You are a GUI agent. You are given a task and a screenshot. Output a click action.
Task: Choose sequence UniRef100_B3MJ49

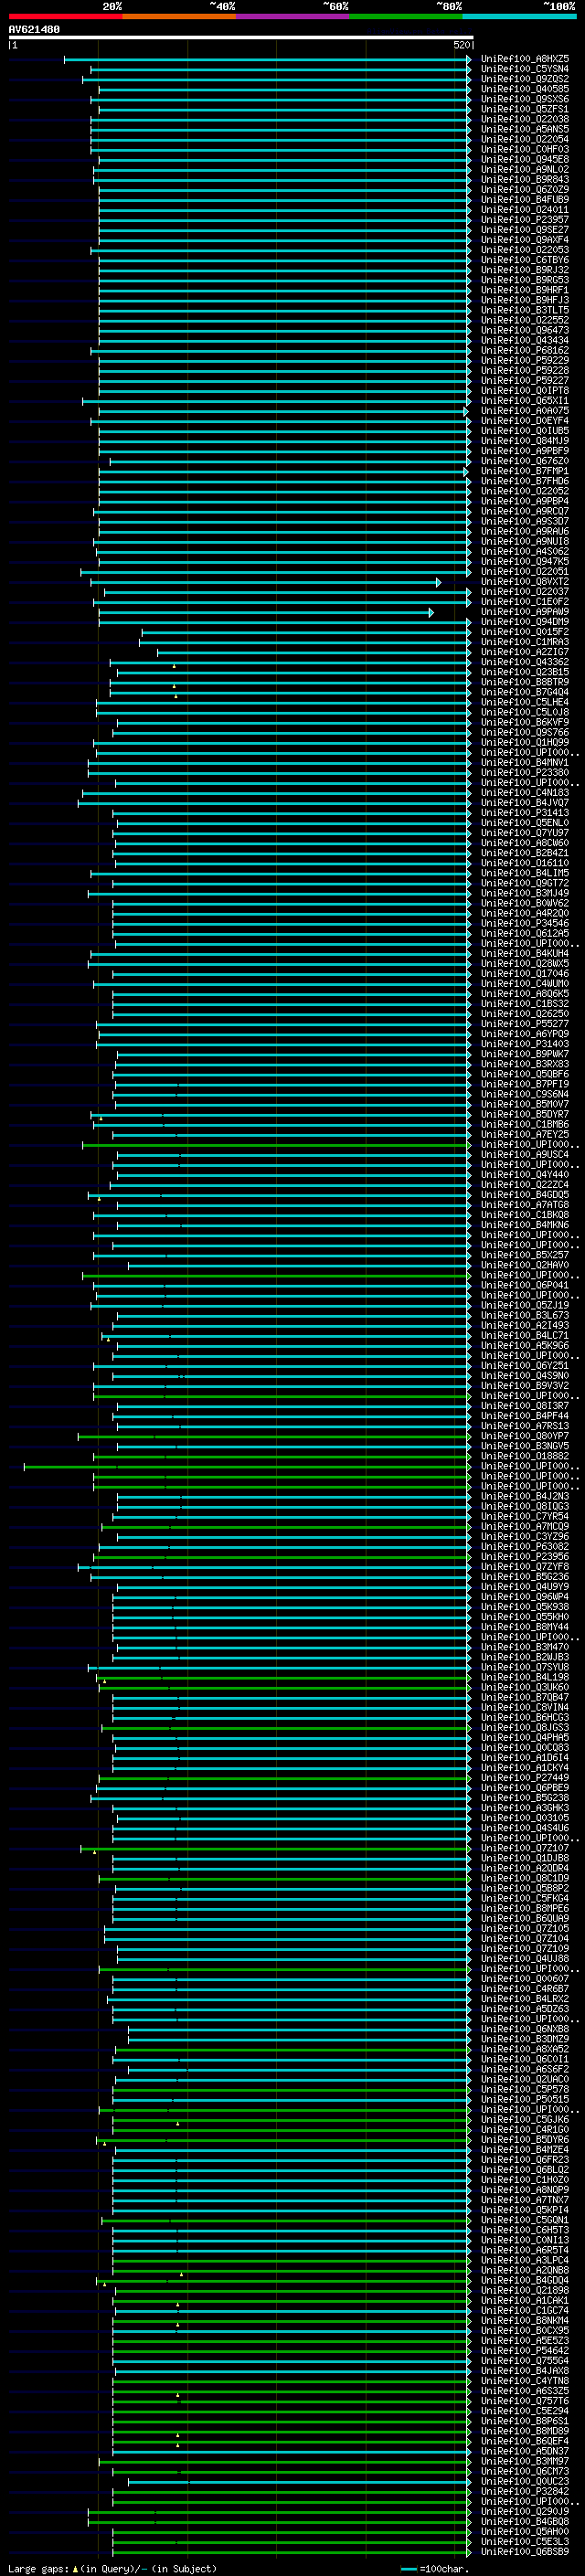525,893
